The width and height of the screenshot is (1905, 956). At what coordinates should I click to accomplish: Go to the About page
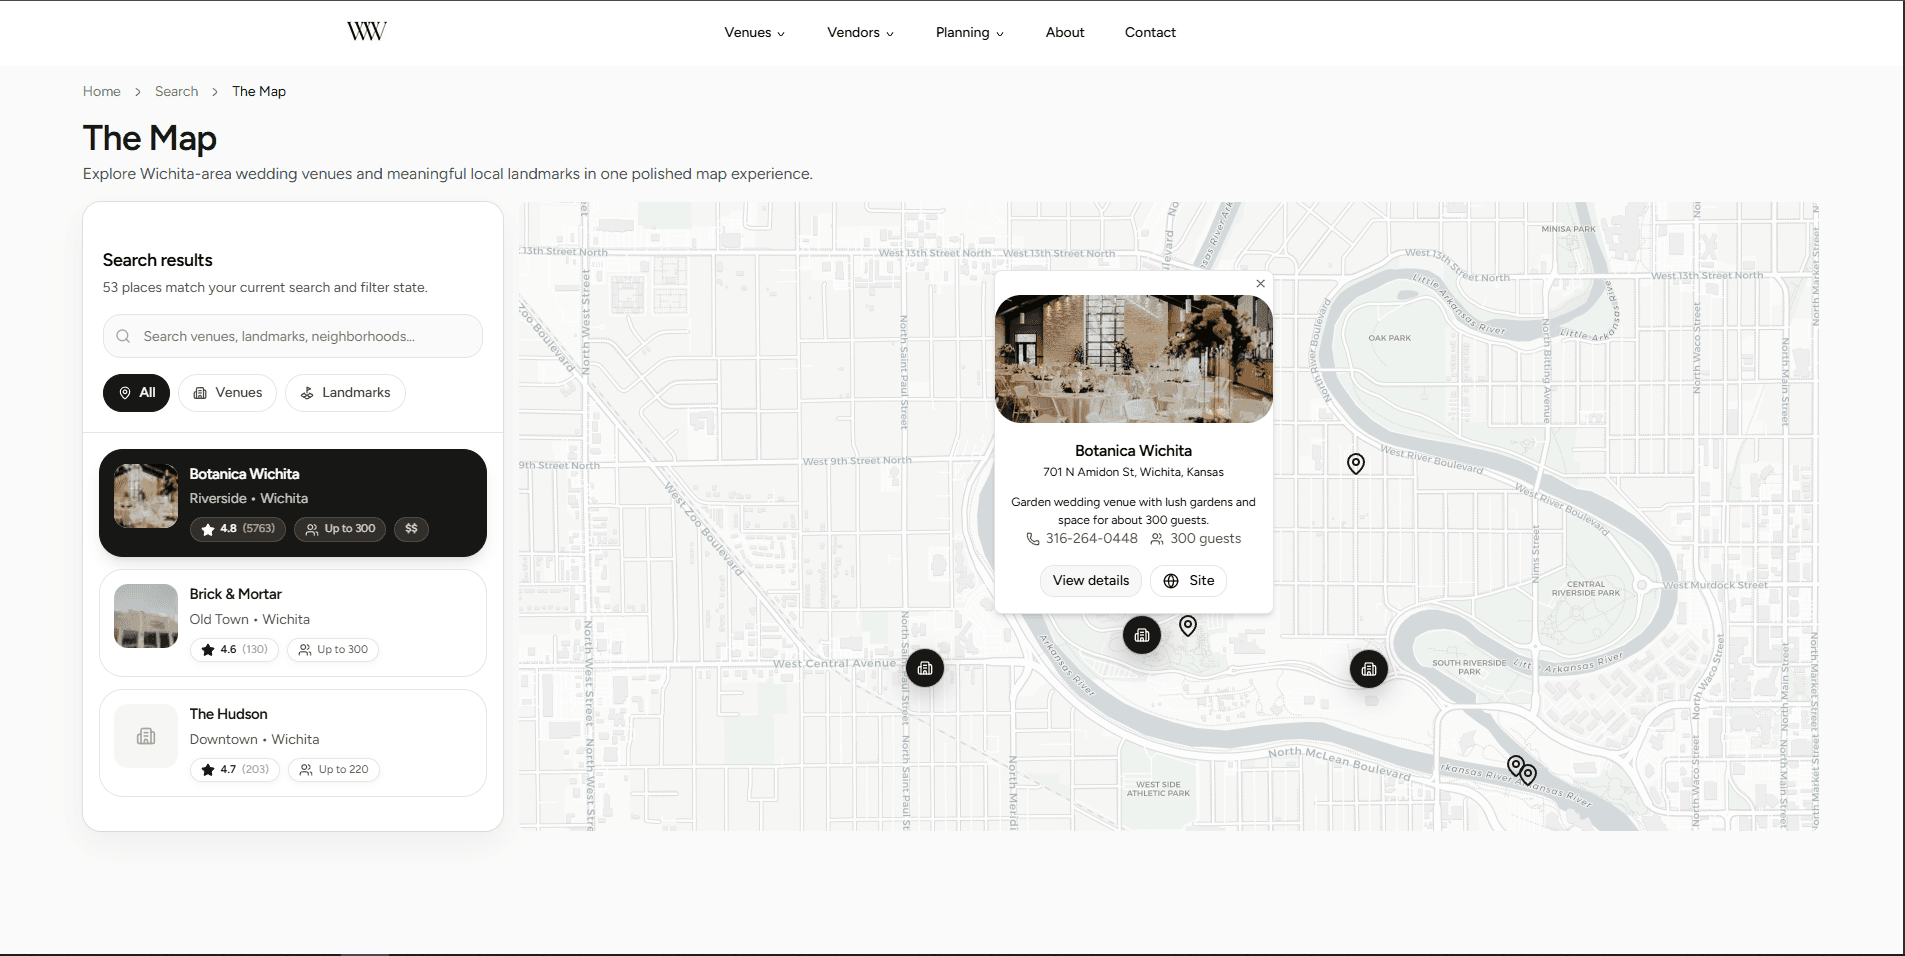click(x=1064, y=32)
